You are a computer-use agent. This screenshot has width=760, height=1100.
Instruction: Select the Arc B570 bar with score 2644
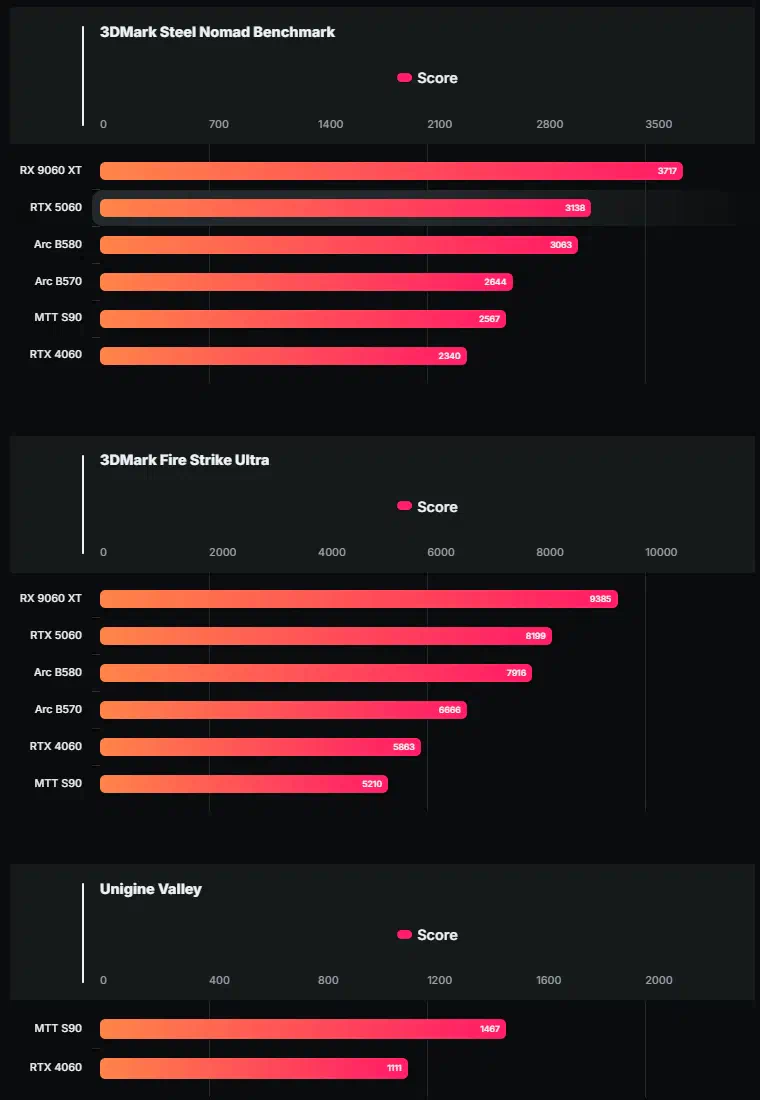(307, 282)
